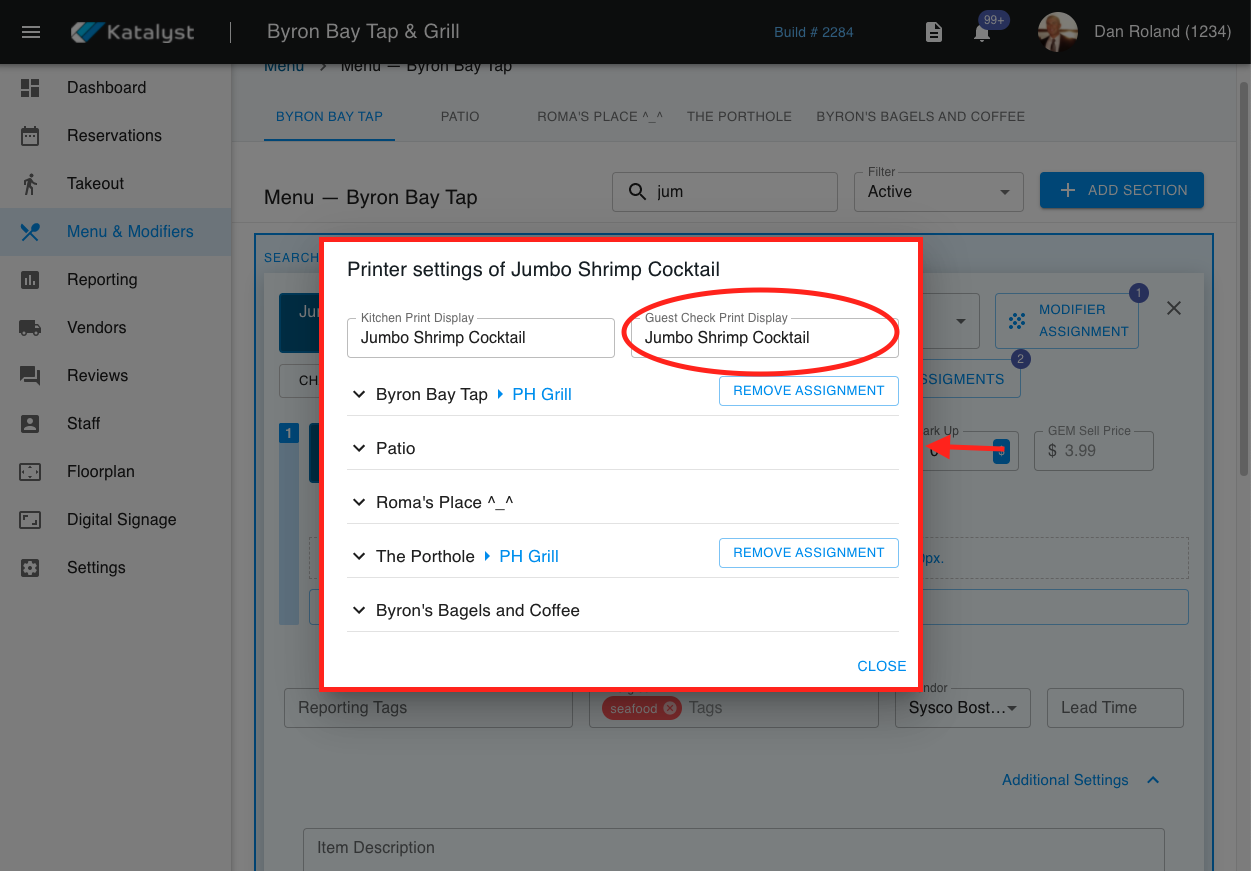
Task: Switch to The Porthole tab
Action: click(739, 117)
